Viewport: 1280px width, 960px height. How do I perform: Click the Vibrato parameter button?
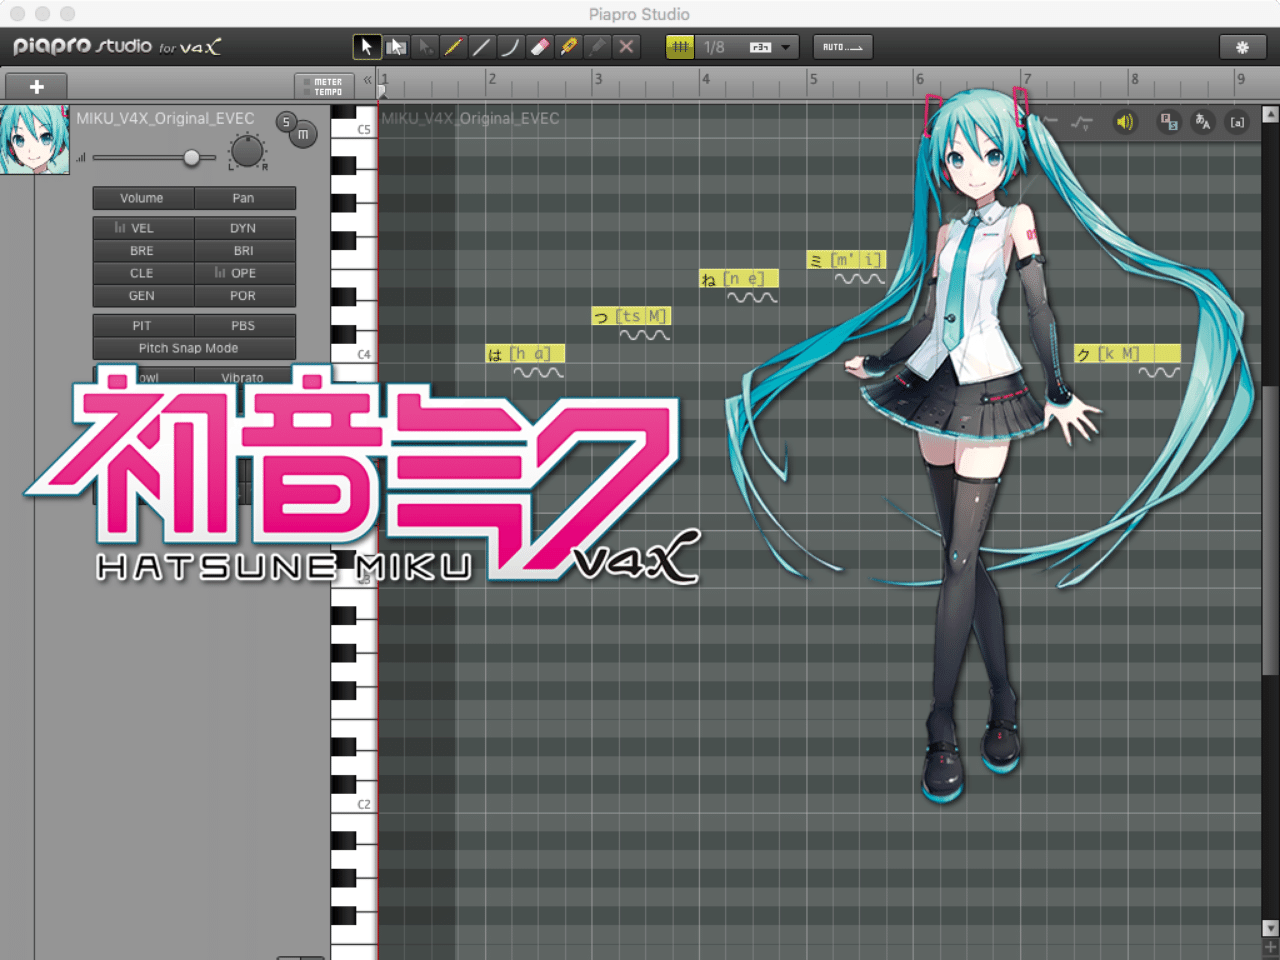(244, 377)
